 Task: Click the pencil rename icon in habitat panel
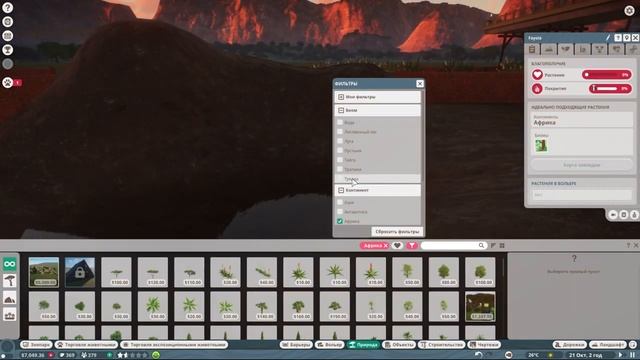608,38
